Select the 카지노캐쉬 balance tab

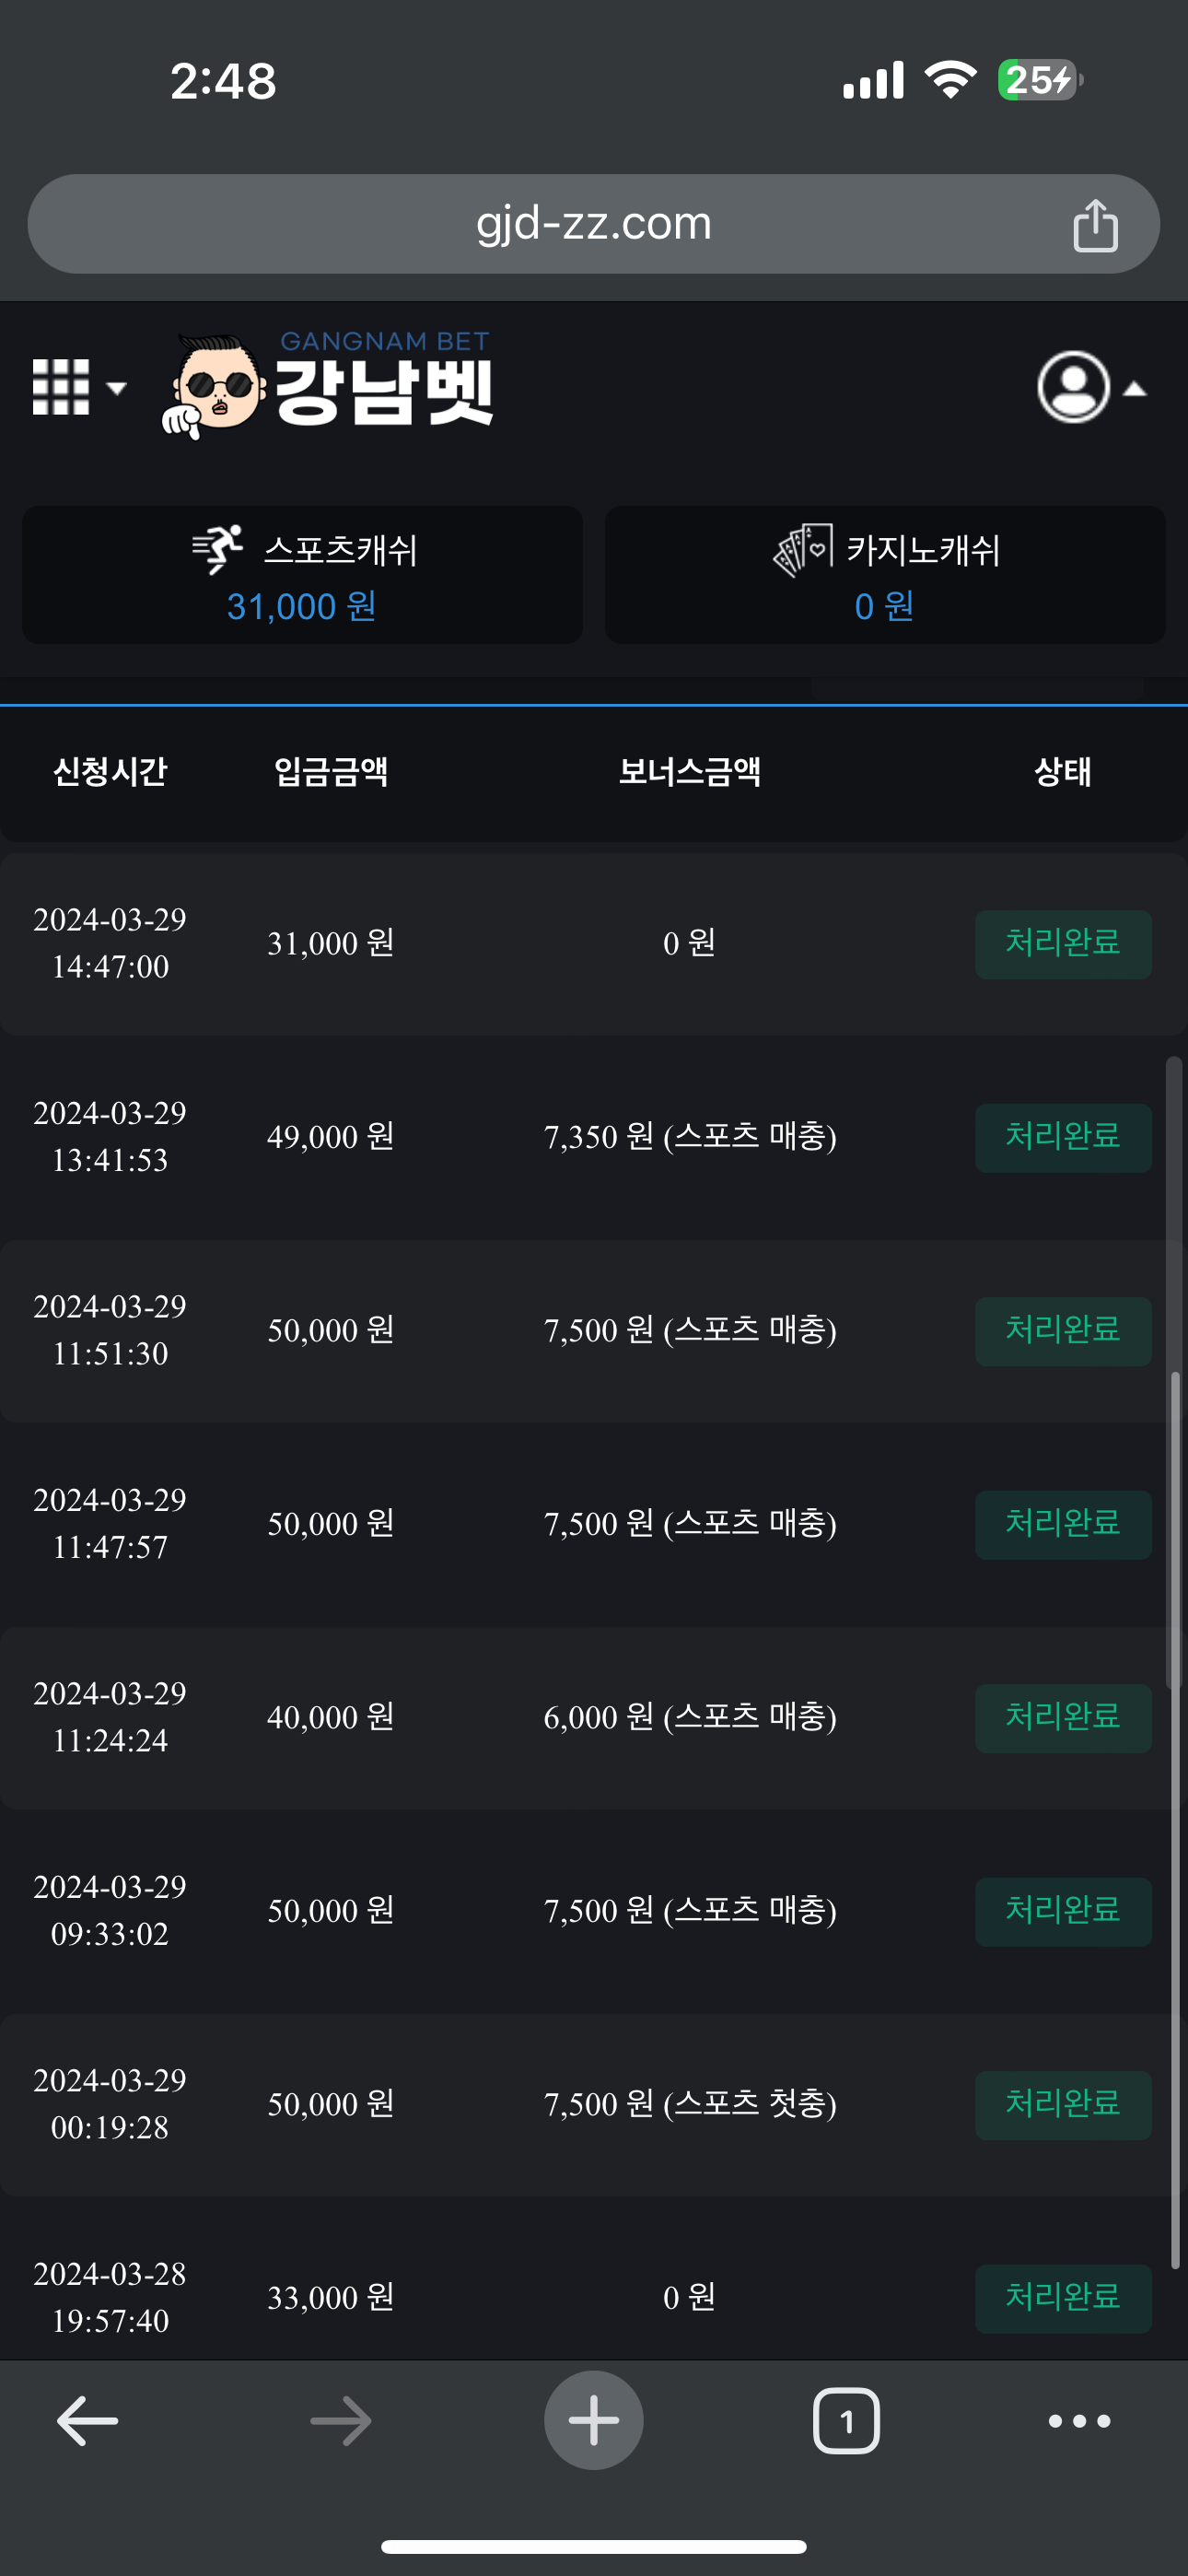pos(885,575)
